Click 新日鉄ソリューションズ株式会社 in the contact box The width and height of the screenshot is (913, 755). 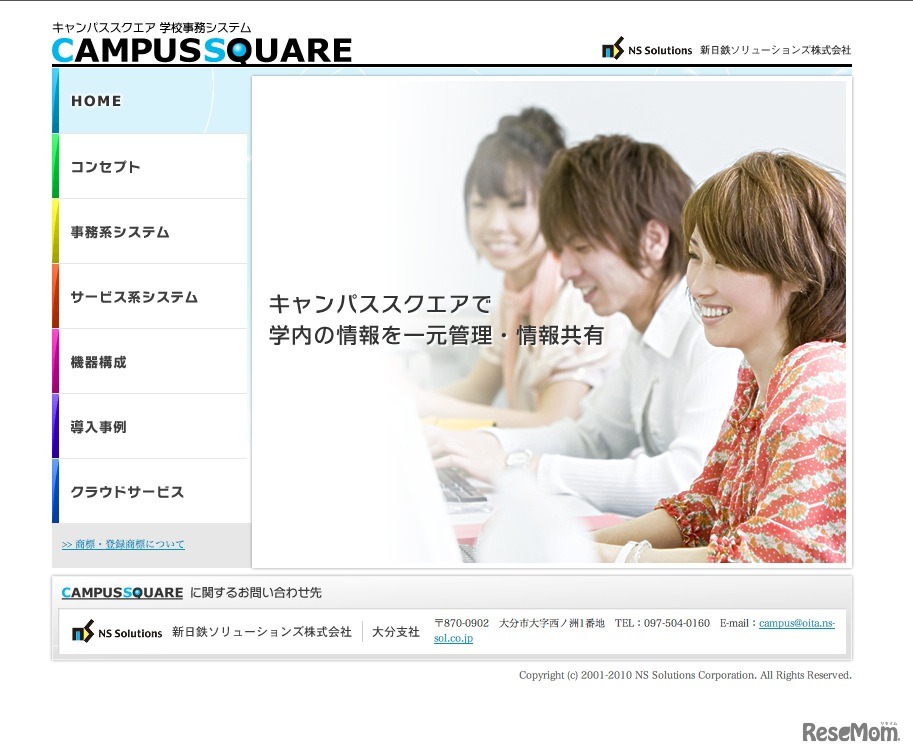(x=261, y=632)
